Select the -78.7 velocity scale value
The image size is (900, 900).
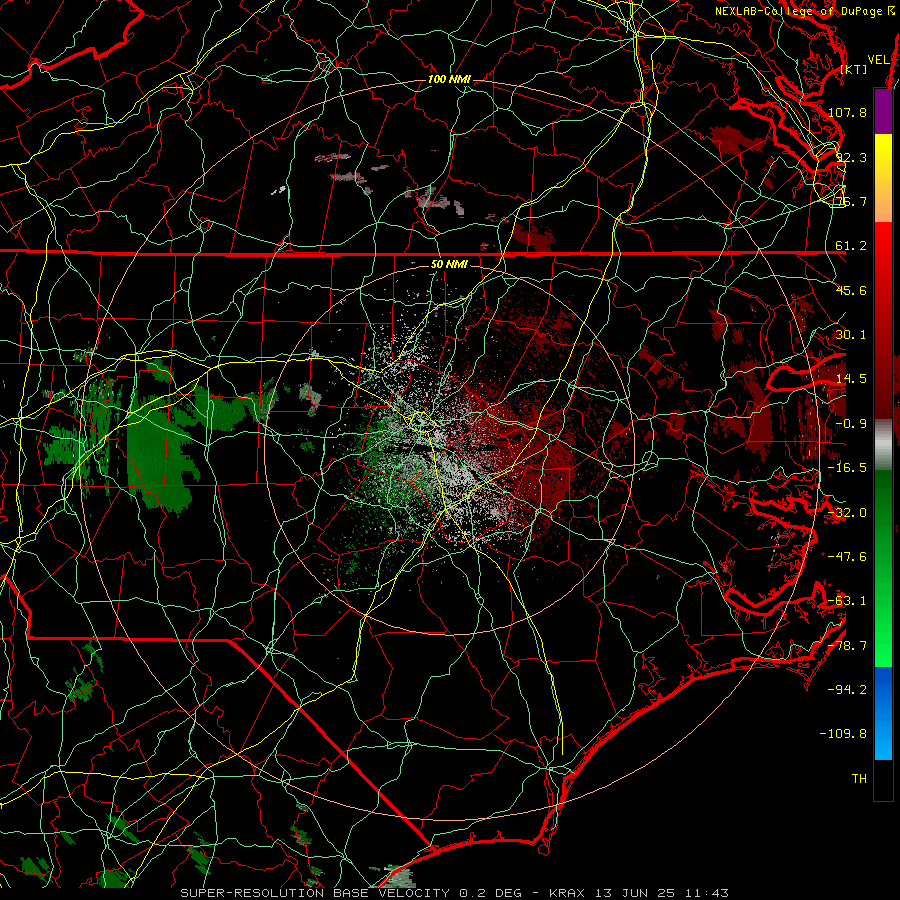pyautogui.click(x=847, y=646)
